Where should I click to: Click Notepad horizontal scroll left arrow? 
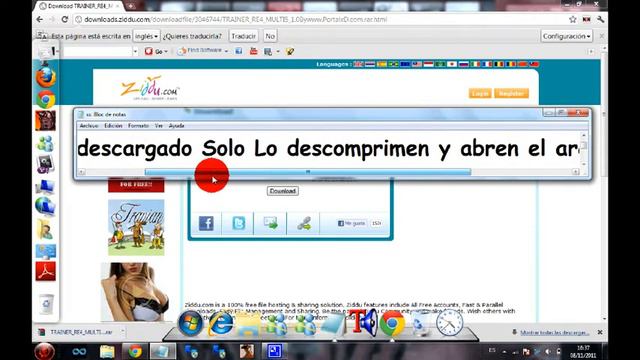tap(82, 172)
